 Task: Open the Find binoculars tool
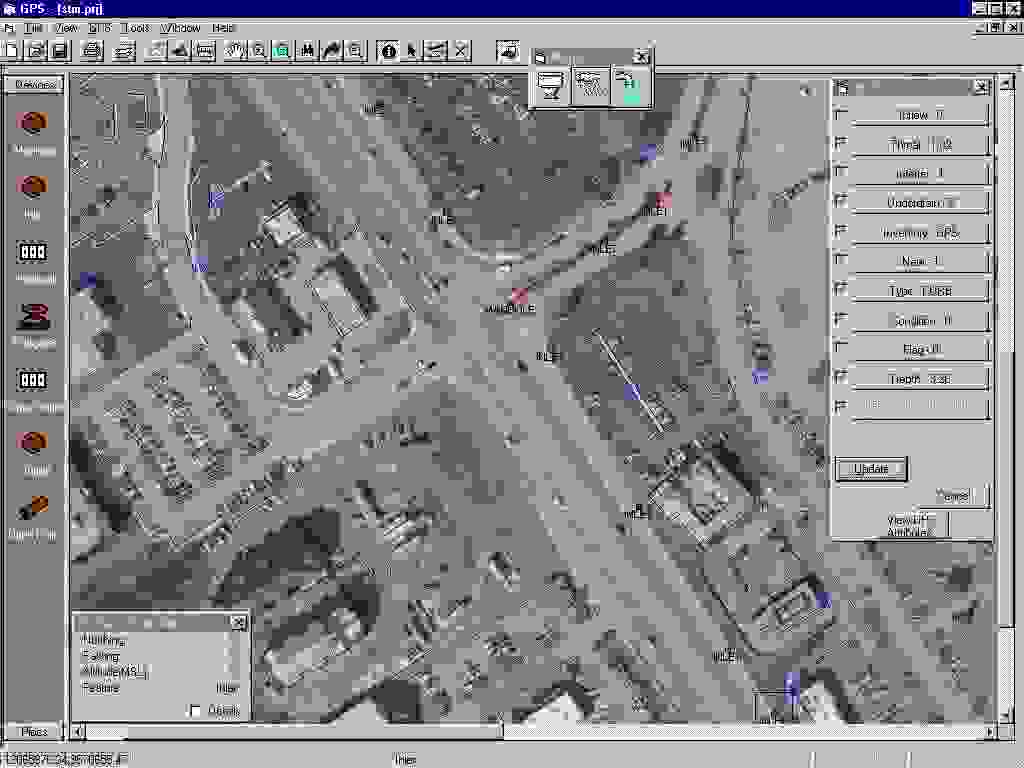click(x=306, y=51)
